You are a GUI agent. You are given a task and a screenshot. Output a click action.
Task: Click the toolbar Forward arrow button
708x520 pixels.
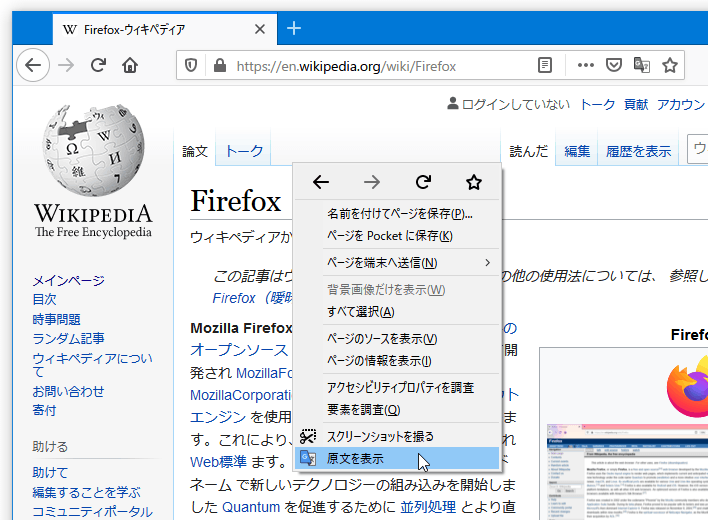click(66, 65)
